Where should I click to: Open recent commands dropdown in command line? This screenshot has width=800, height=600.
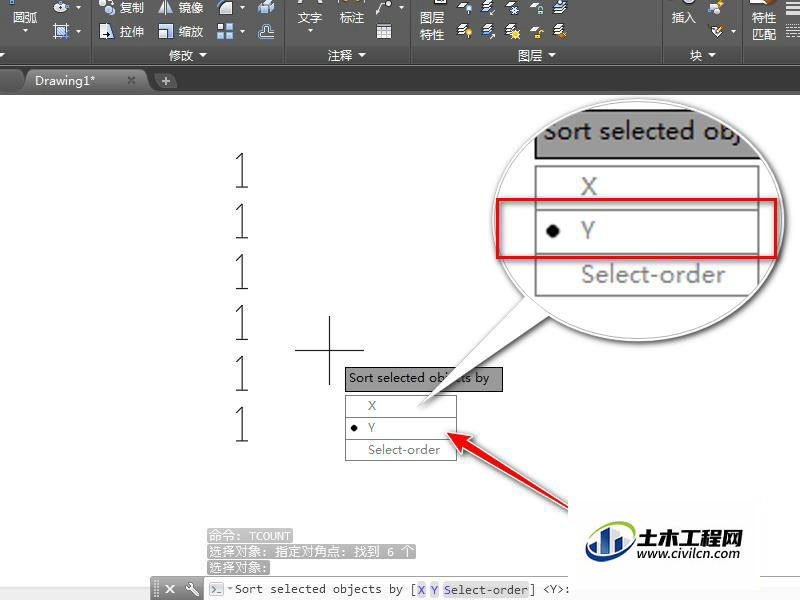(x=229, y=589)
